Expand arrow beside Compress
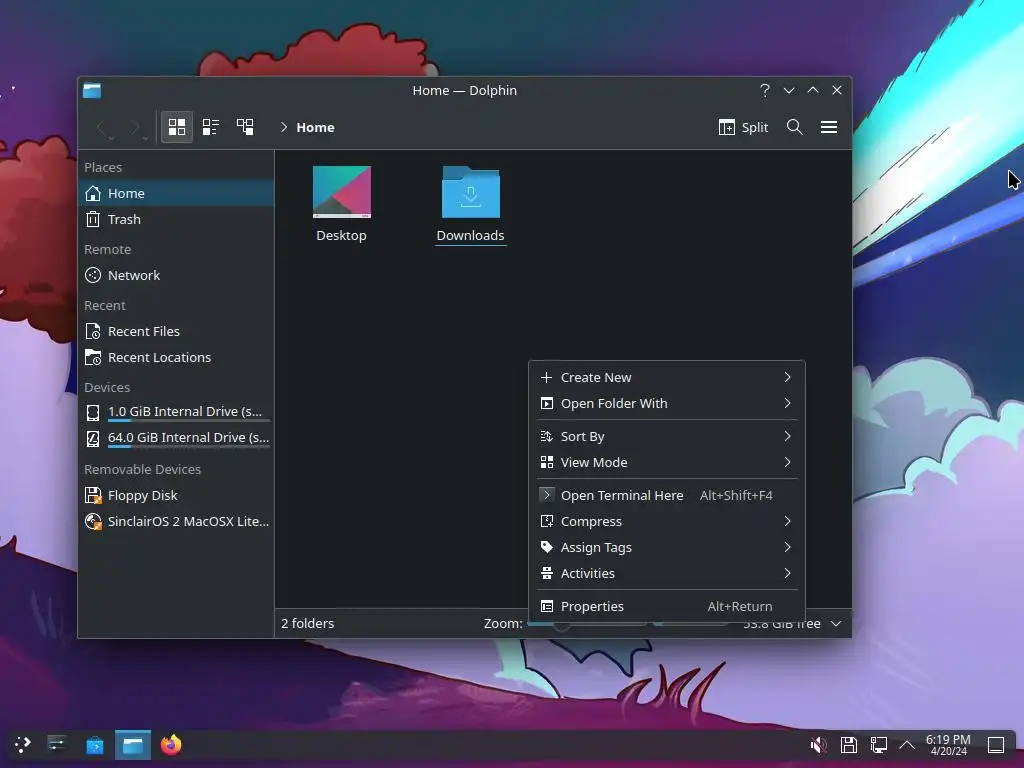The width and height of the screenshot is (1024, 768). (788, 521)
